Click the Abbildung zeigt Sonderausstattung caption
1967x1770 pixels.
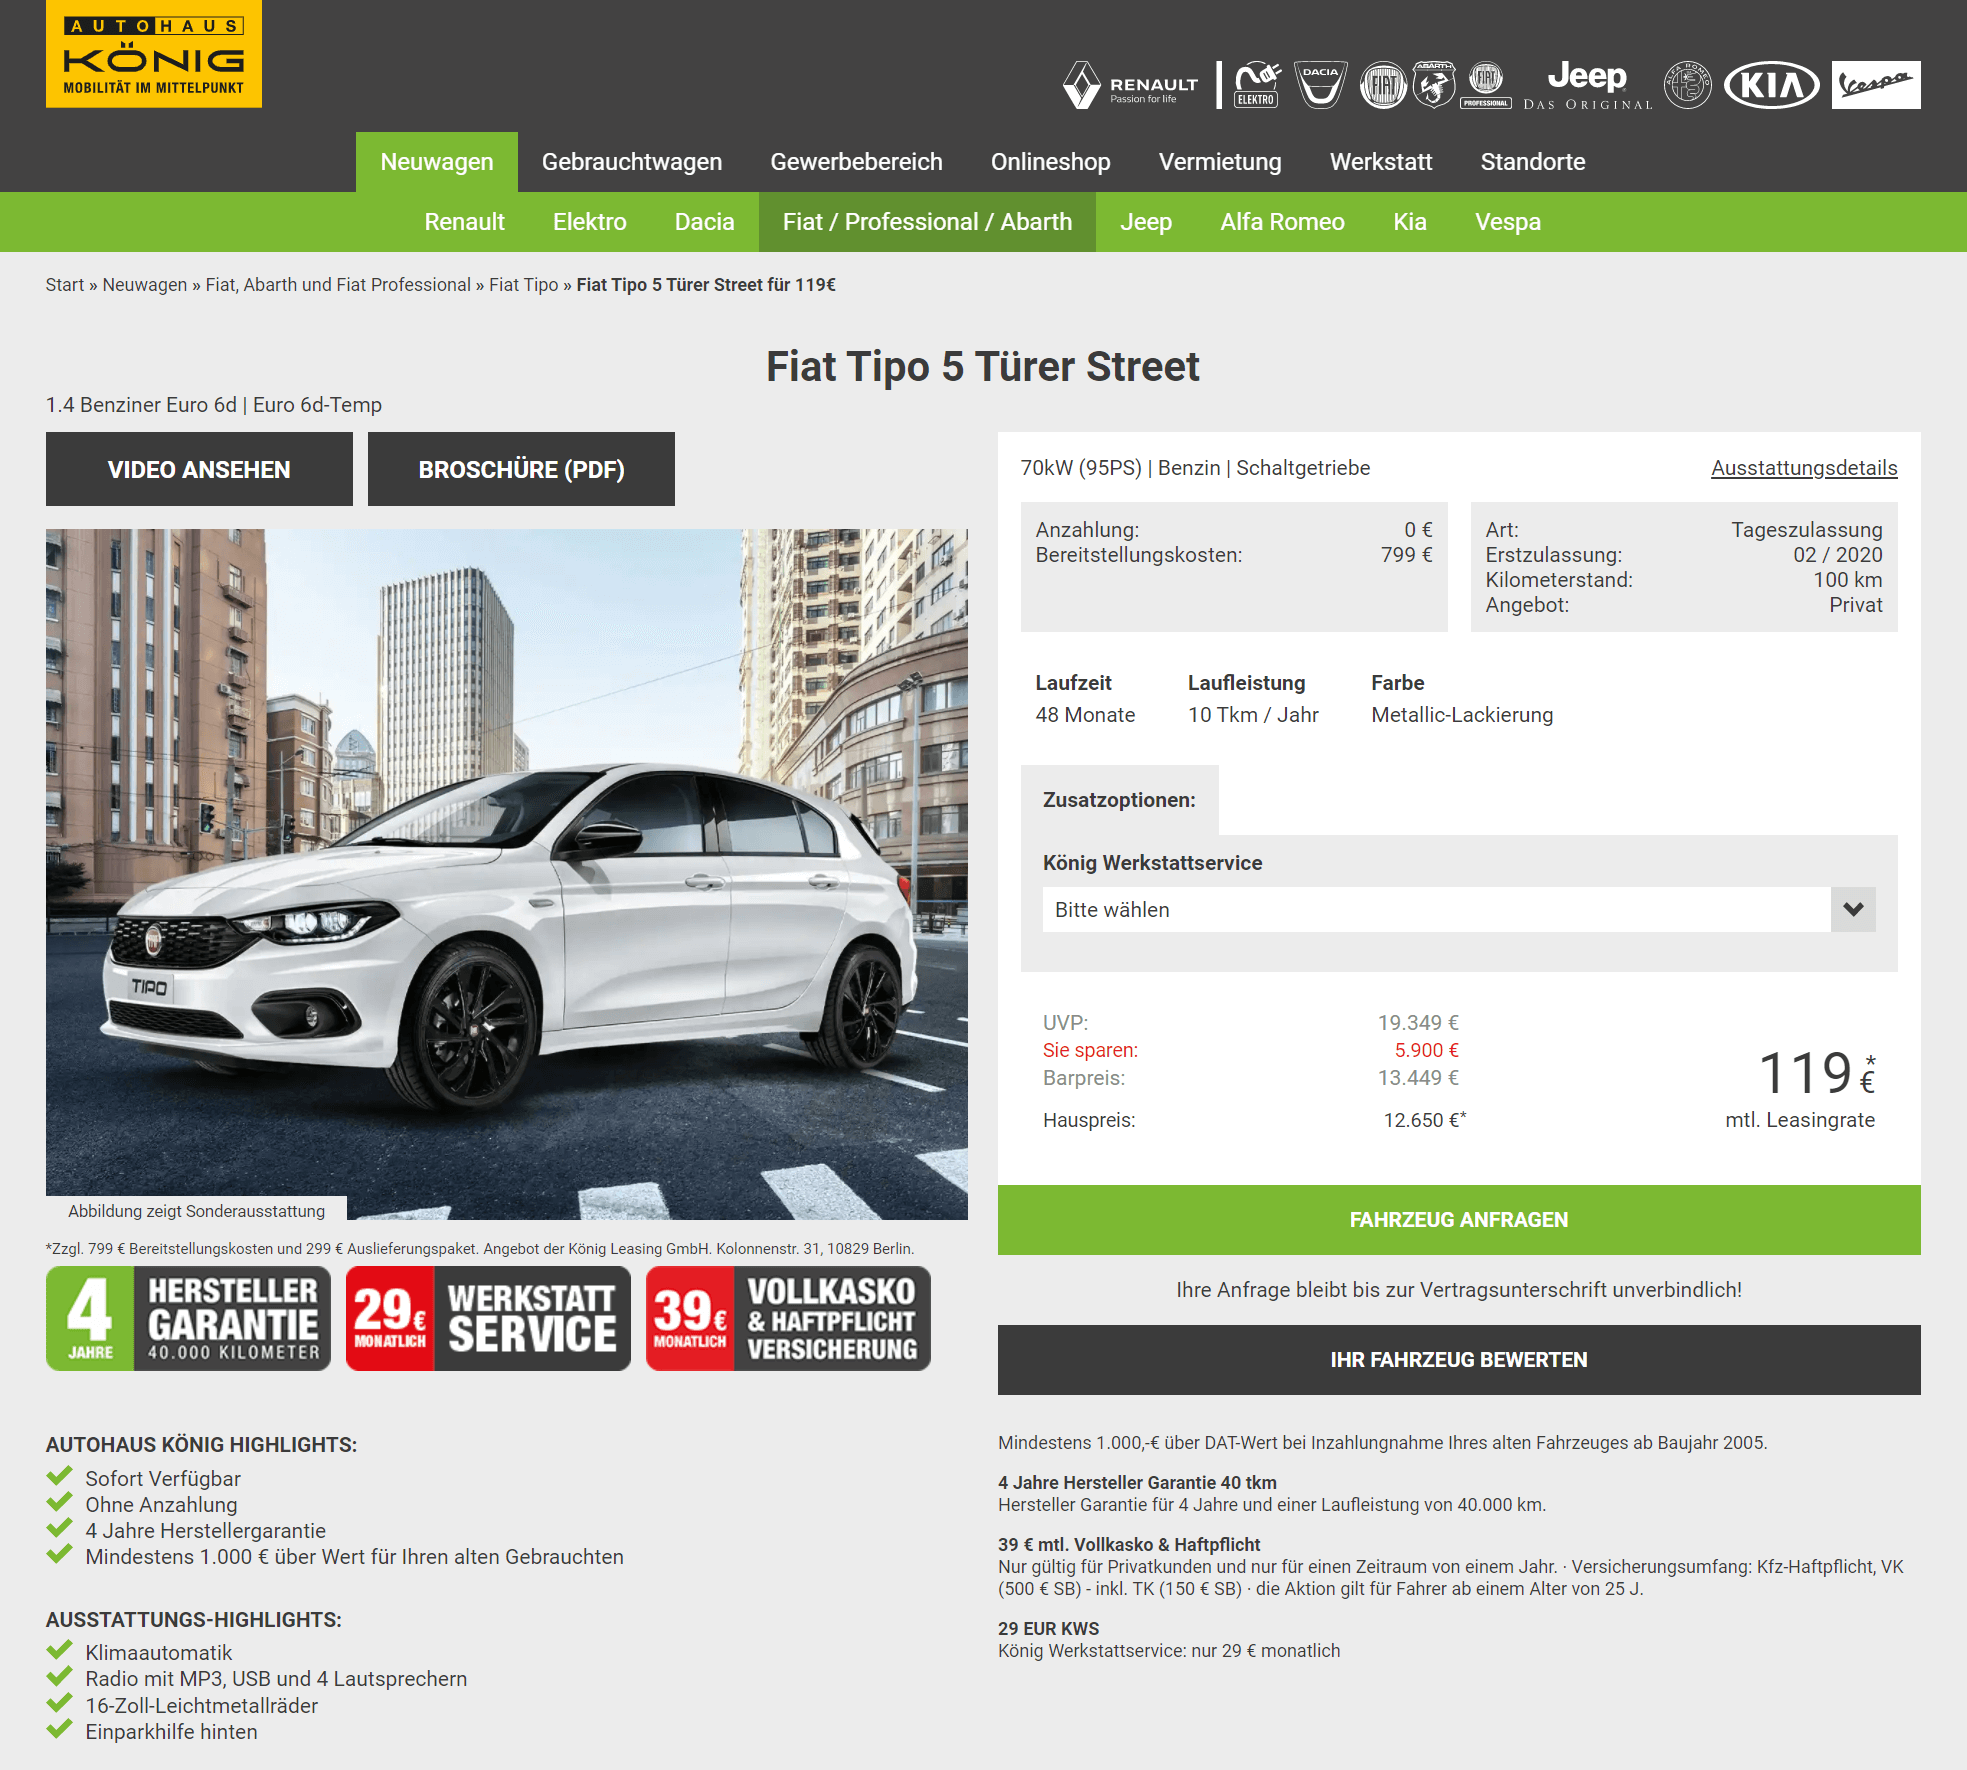[x=196, y=1211]
